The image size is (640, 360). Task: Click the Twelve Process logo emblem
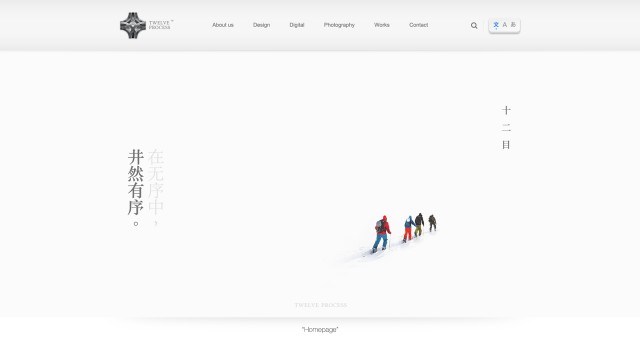tap(133, 25)
